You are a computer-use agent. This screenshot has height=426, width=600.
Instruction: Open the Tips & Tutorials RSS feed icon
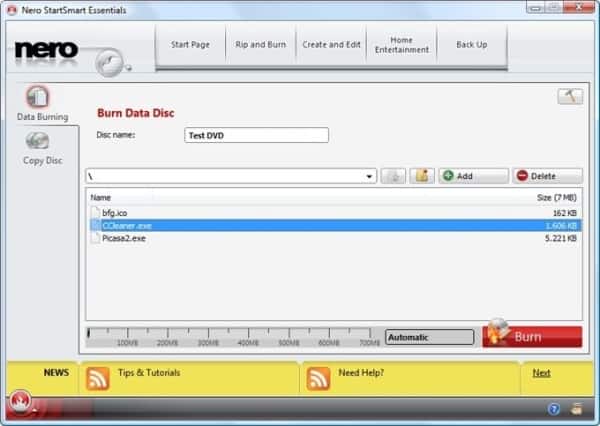coord(98,378)
